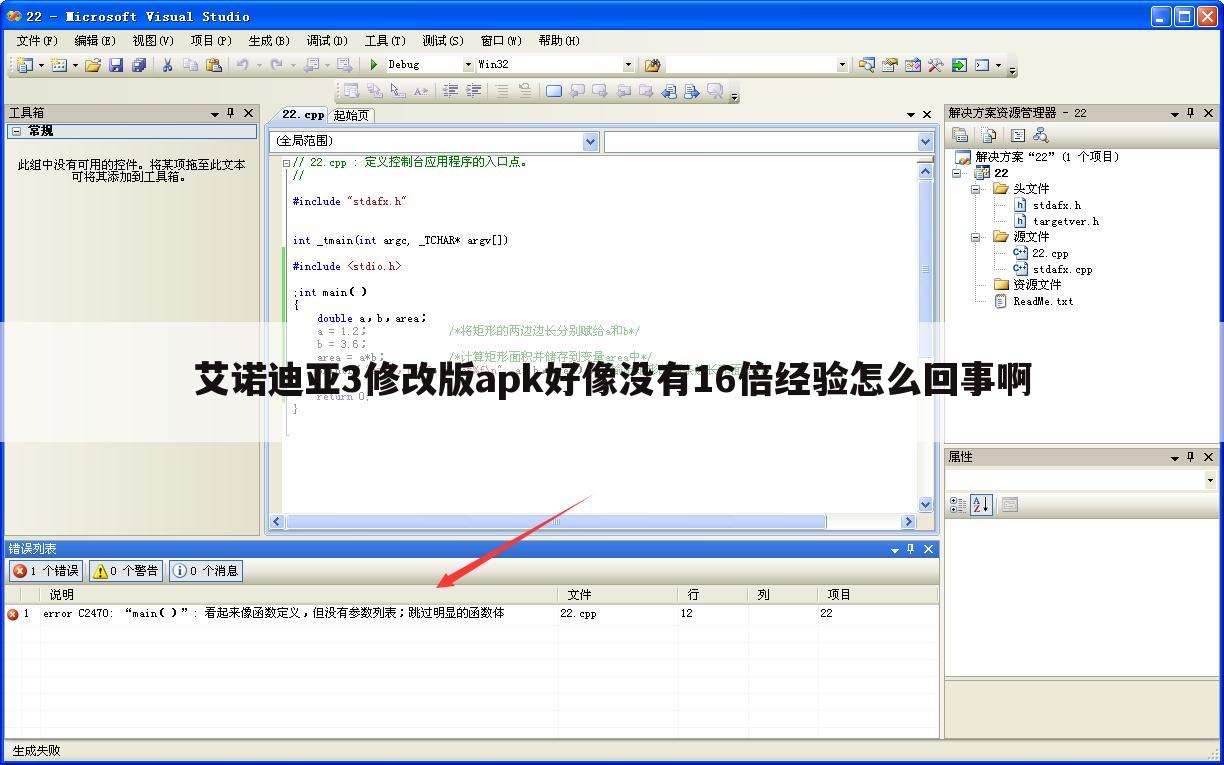Pin the 工具箱 toolbox panel

tap(231, 113)
